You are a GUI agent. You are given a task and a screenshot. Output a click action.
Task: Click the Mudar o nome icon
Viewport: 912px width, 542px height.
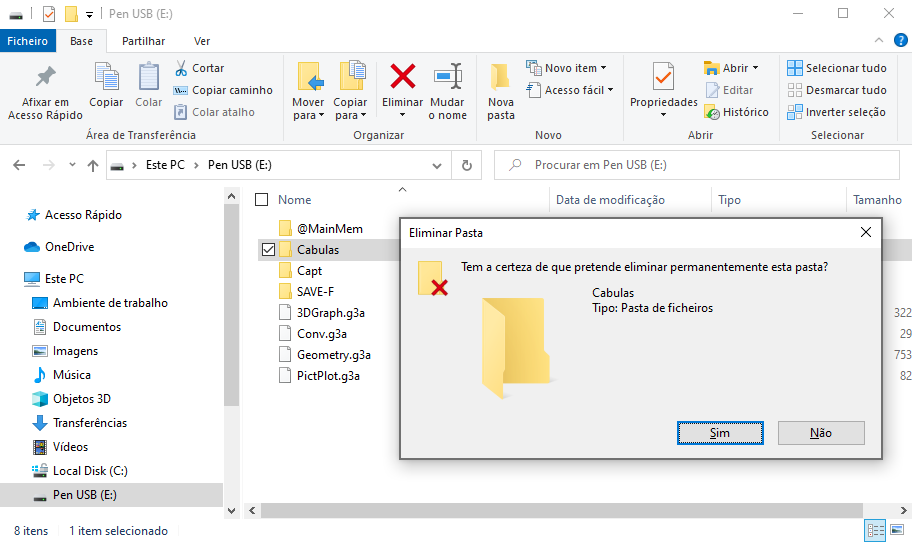point(447,78)
